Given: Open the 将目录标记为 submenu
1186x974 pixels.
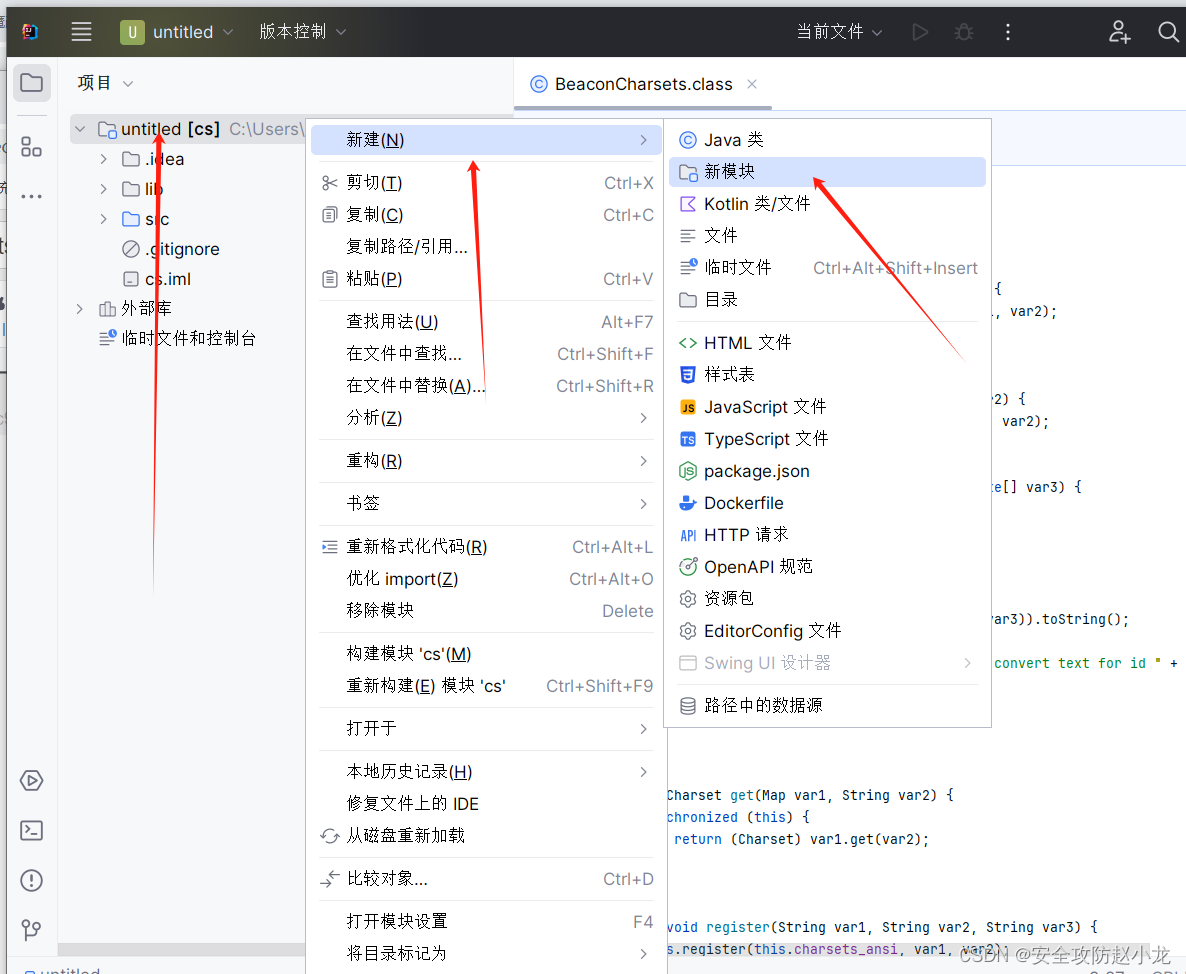Looking at the screenshot, I should [486, 954].
